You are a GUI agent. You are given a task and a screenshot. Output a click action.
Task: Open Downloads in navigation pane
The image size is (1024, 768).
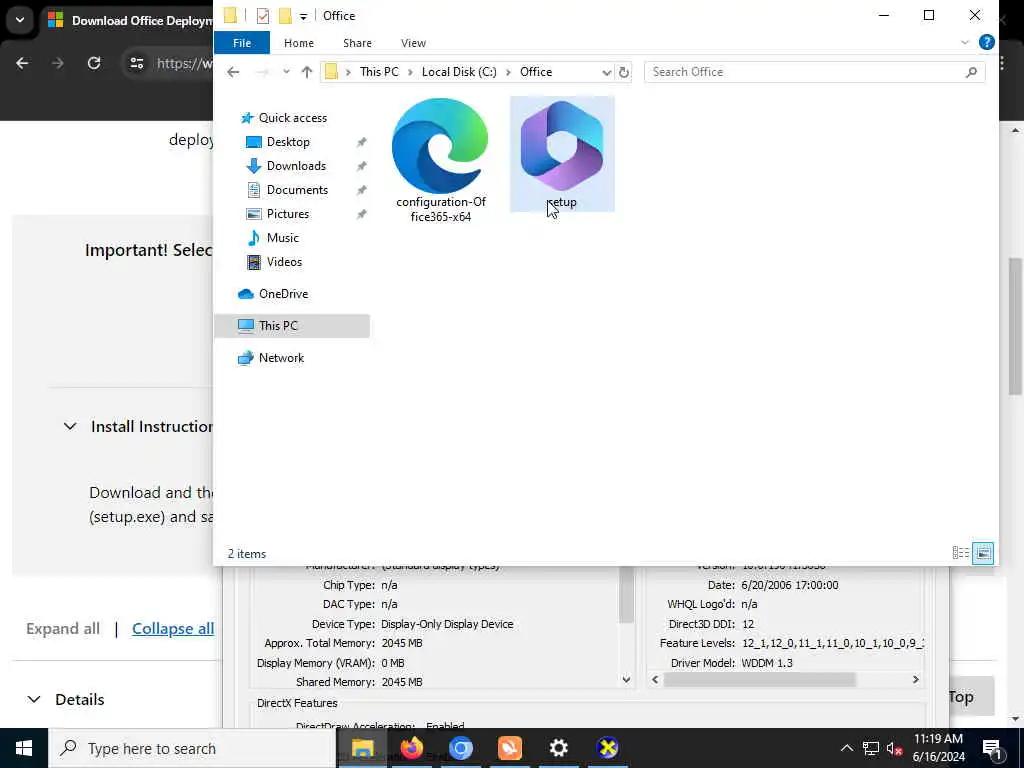296,166
